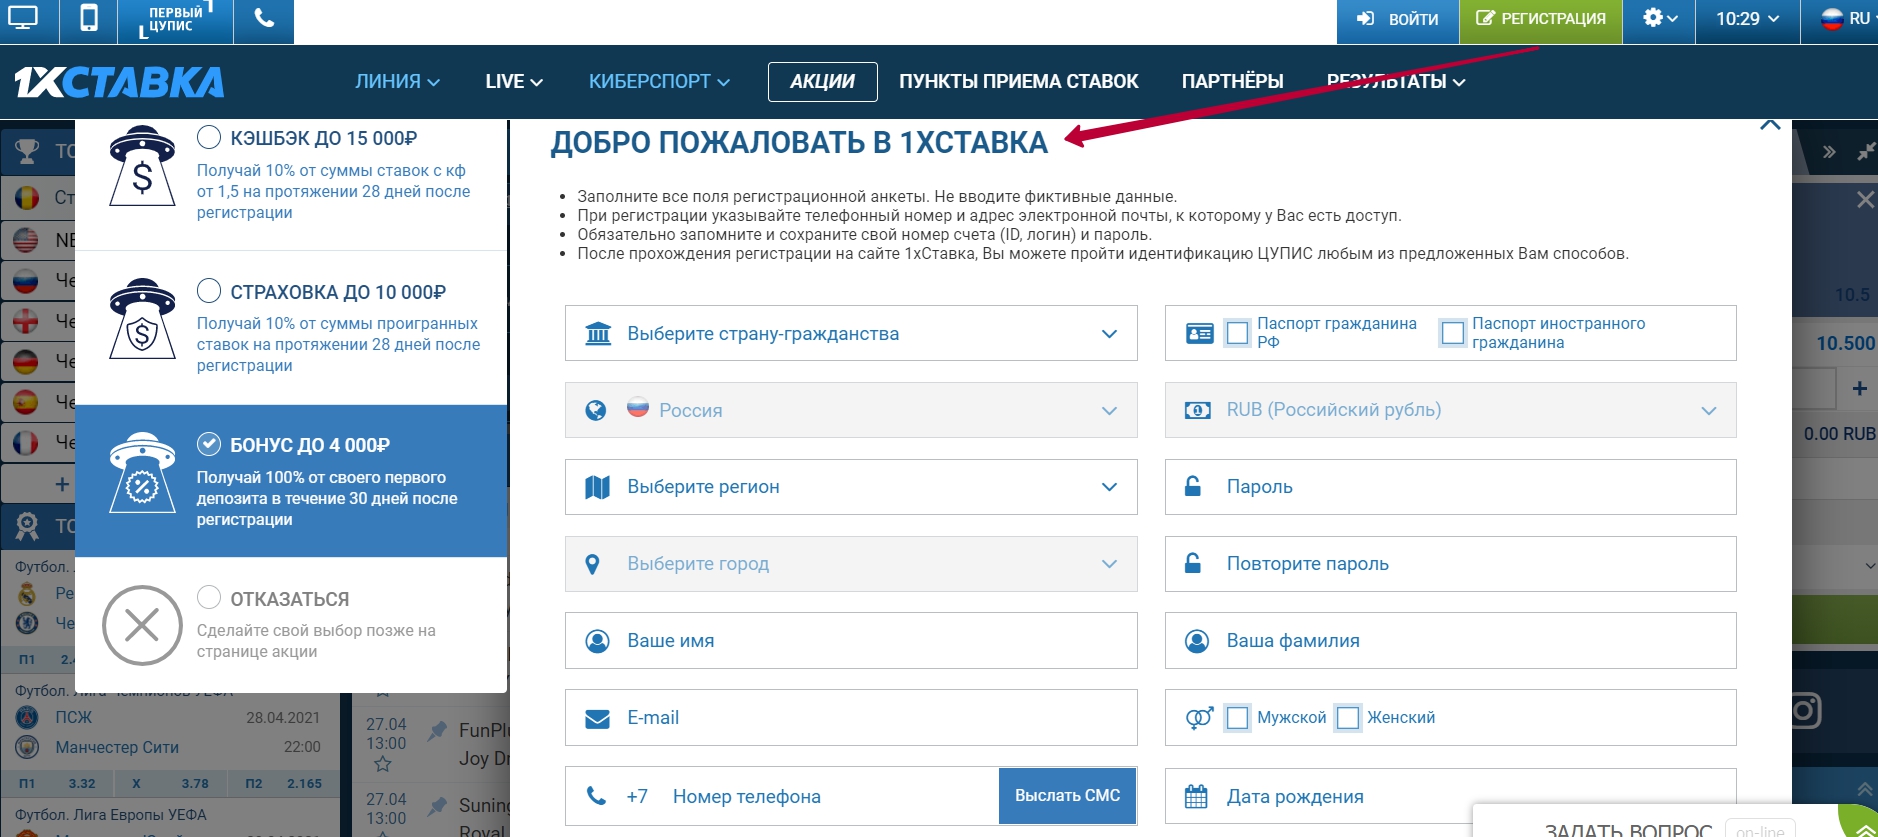
Task: Click the Выслать СМС button
Action: pyautogui.click(x=1067, y=796)
